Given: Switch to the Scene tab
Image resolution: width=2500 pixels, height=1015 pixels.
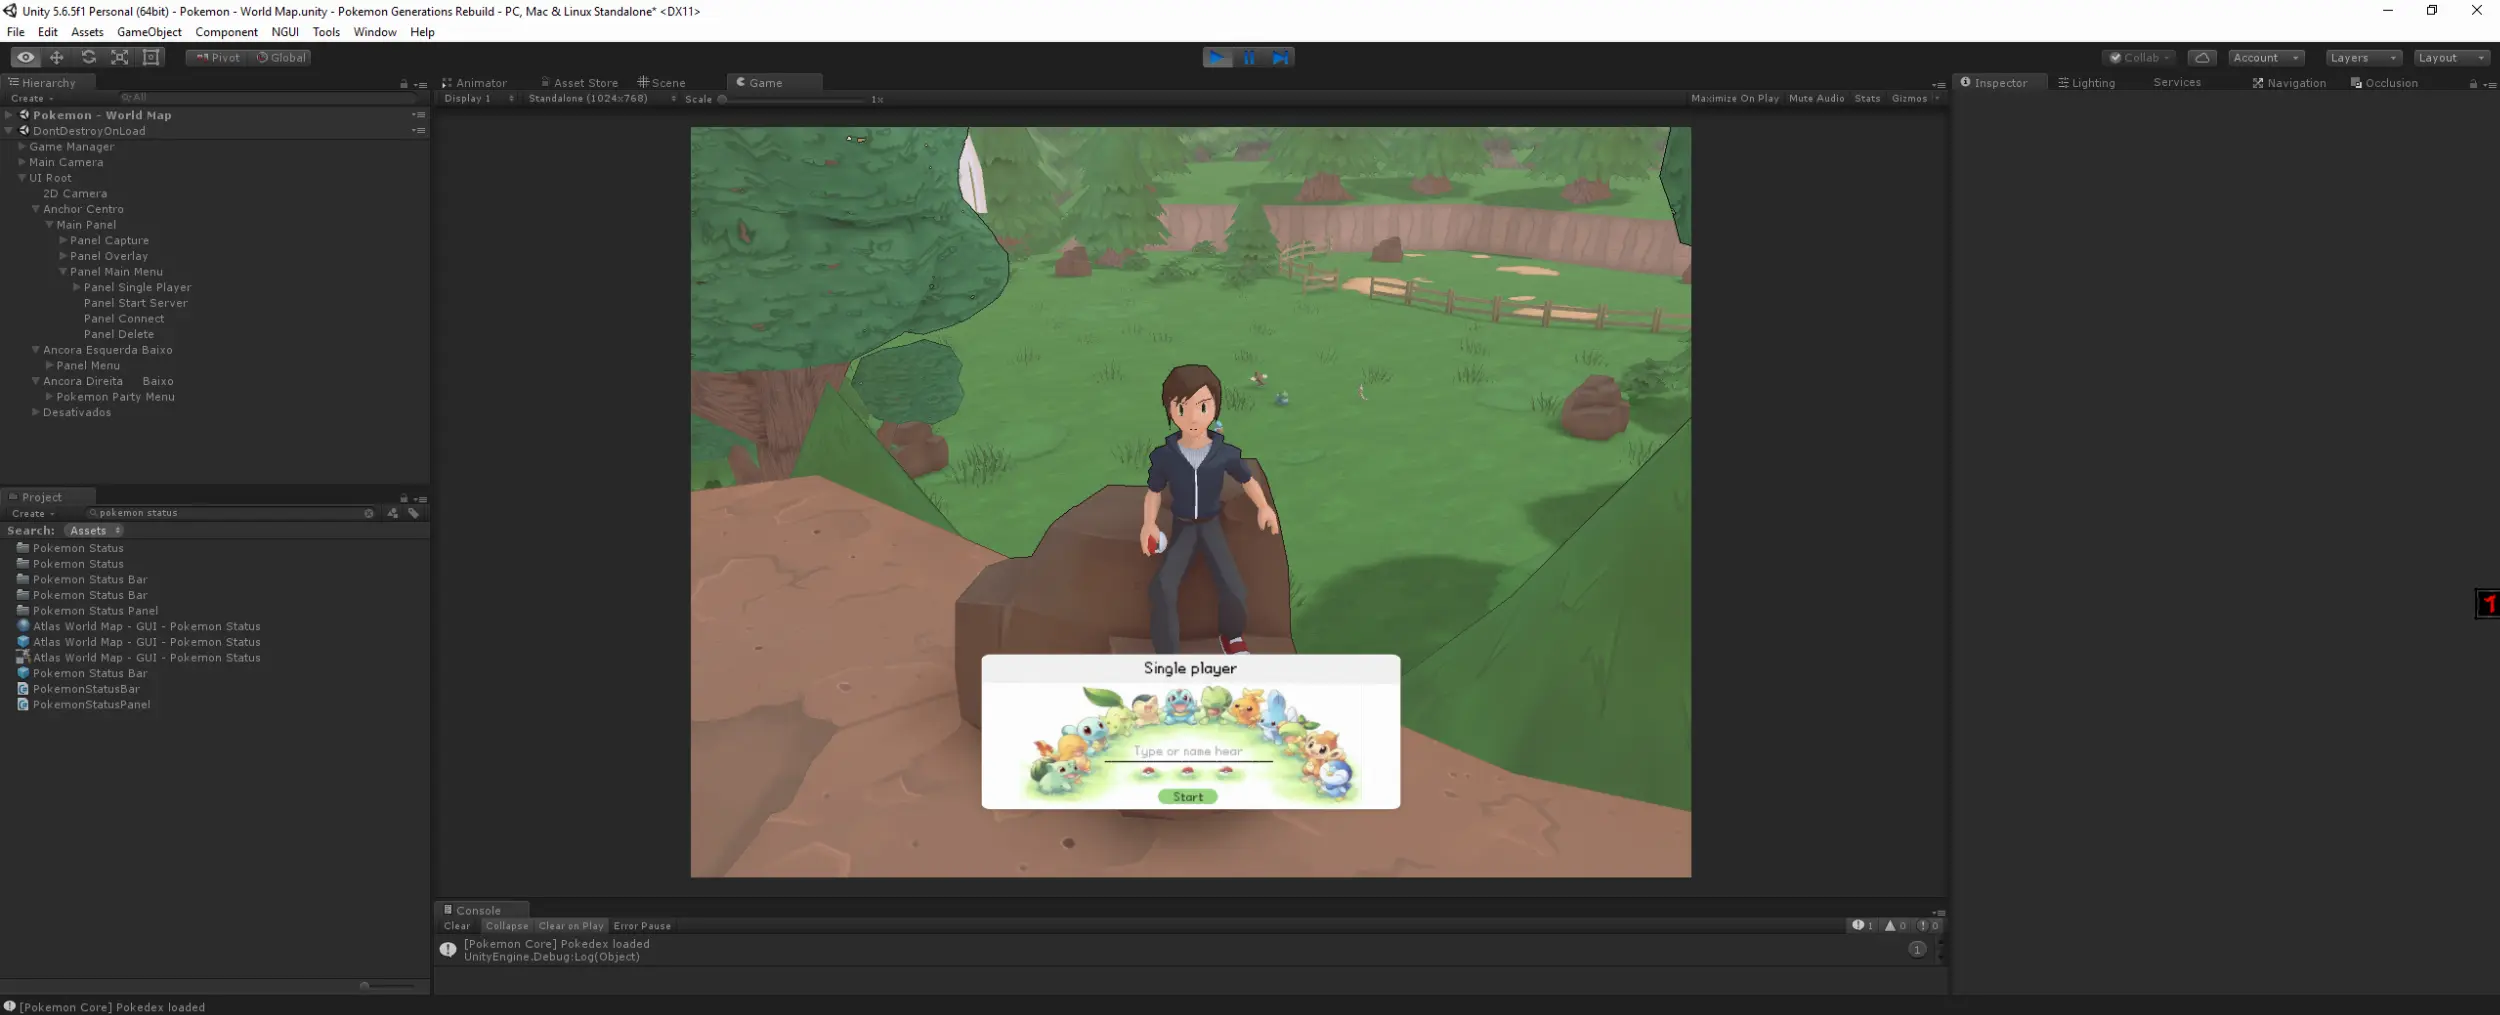Looking at the screenshot, I should [x=662, y=83].
